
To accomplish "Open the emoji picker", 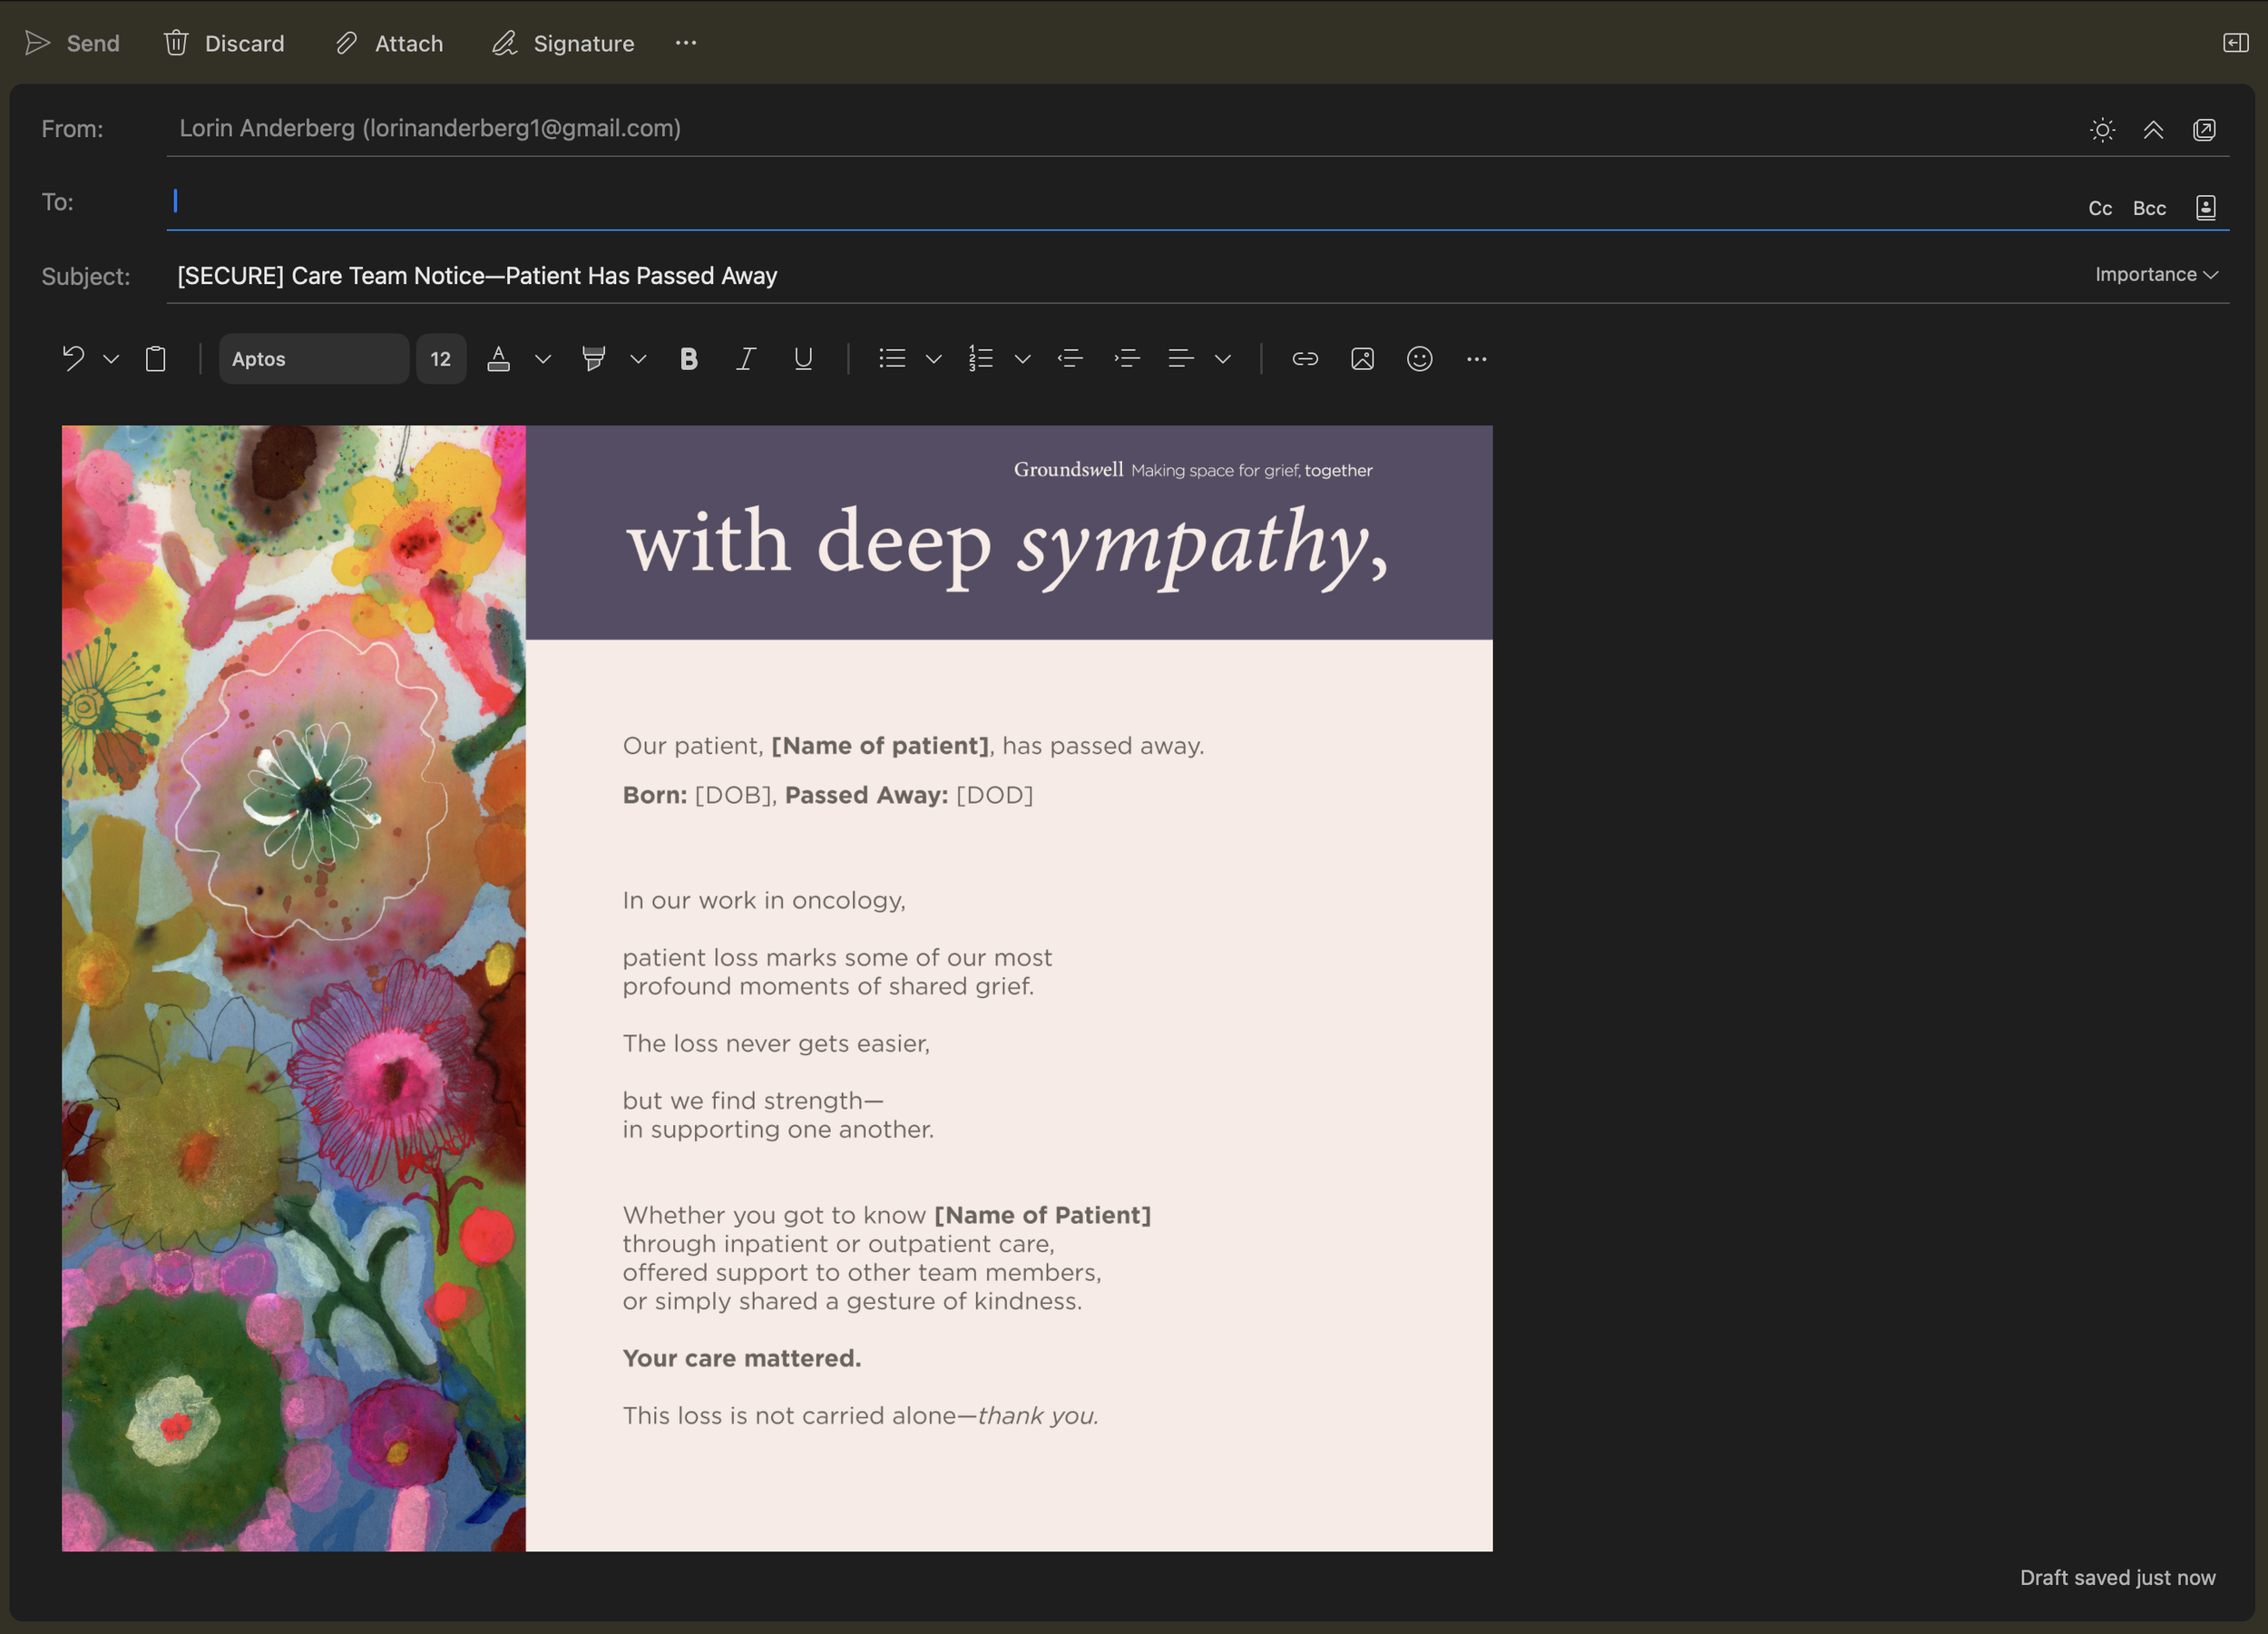I will click(1420, 358).
